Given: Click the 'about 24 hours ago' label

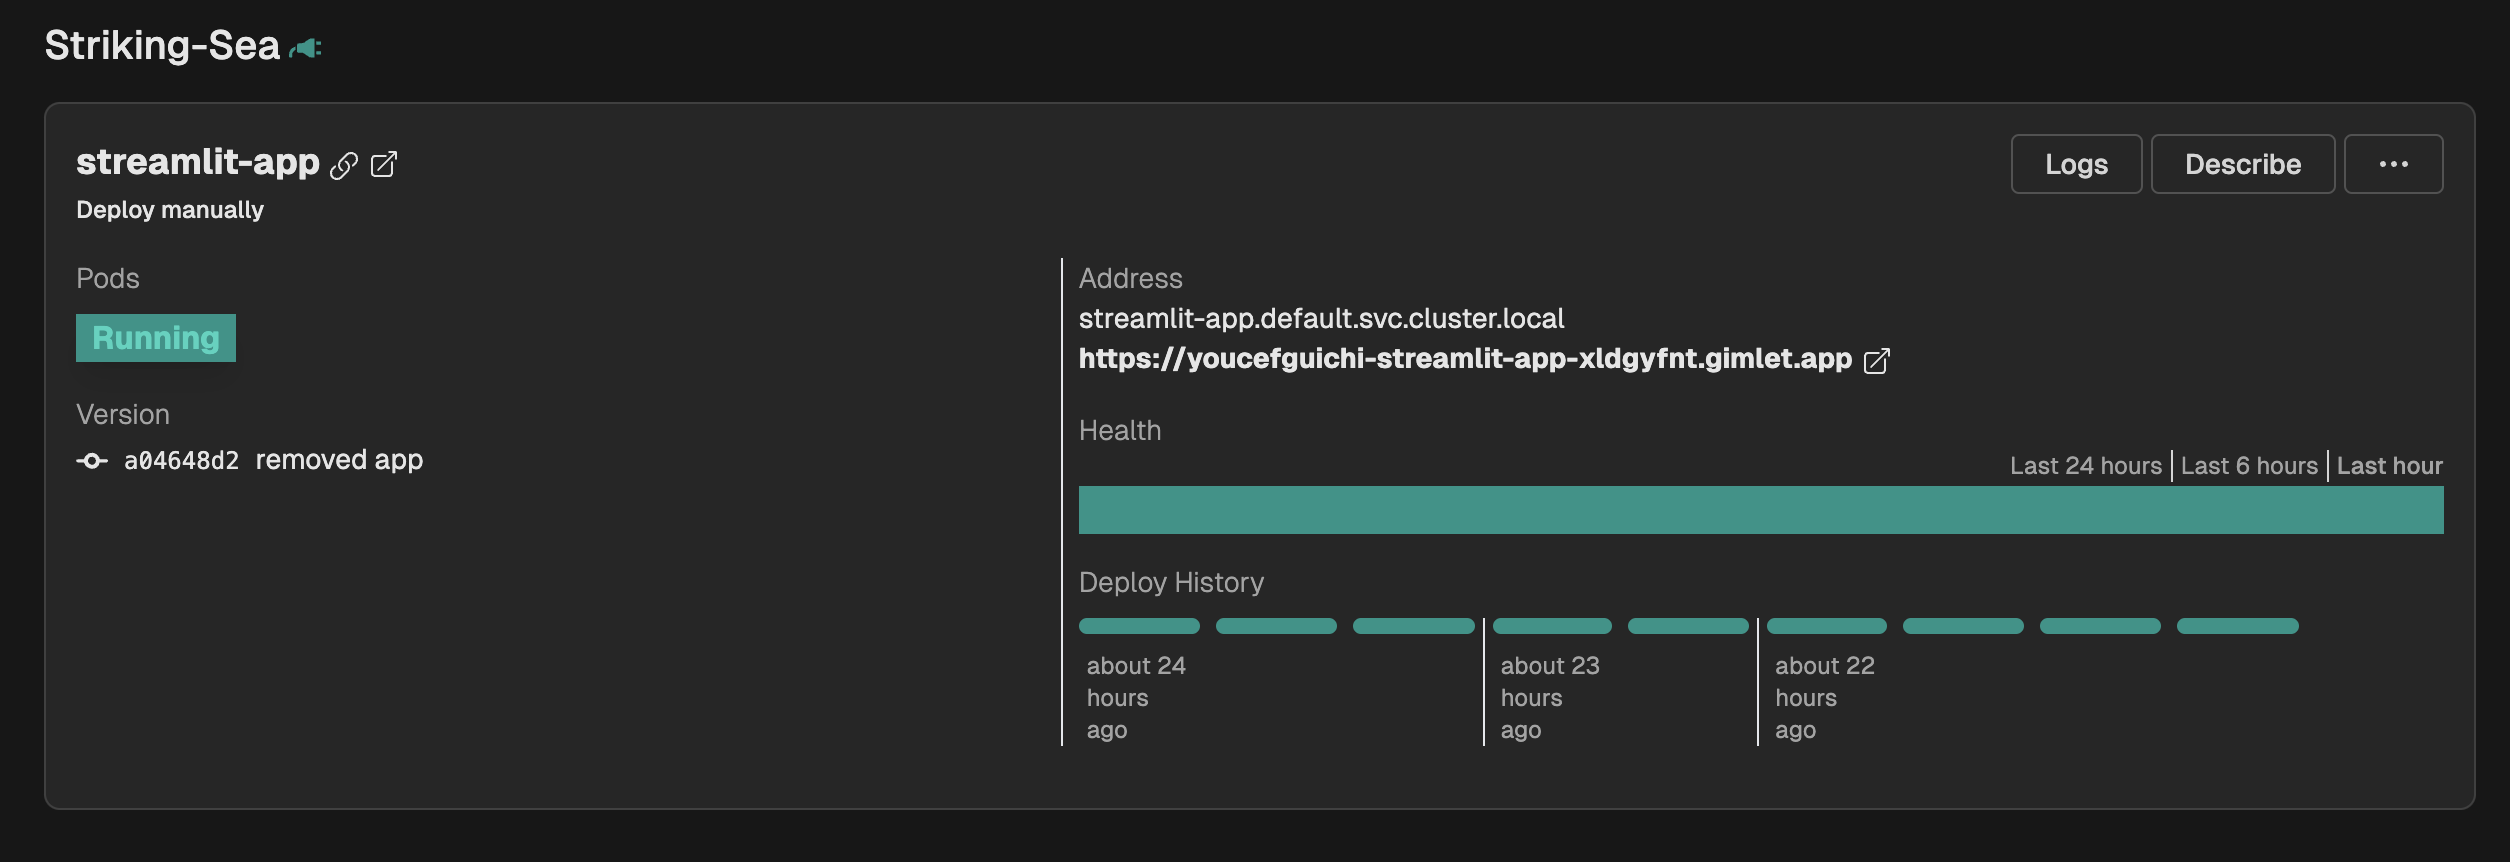Looking at the screenshot, I should pyautogui.click(x=1136, y=698).
